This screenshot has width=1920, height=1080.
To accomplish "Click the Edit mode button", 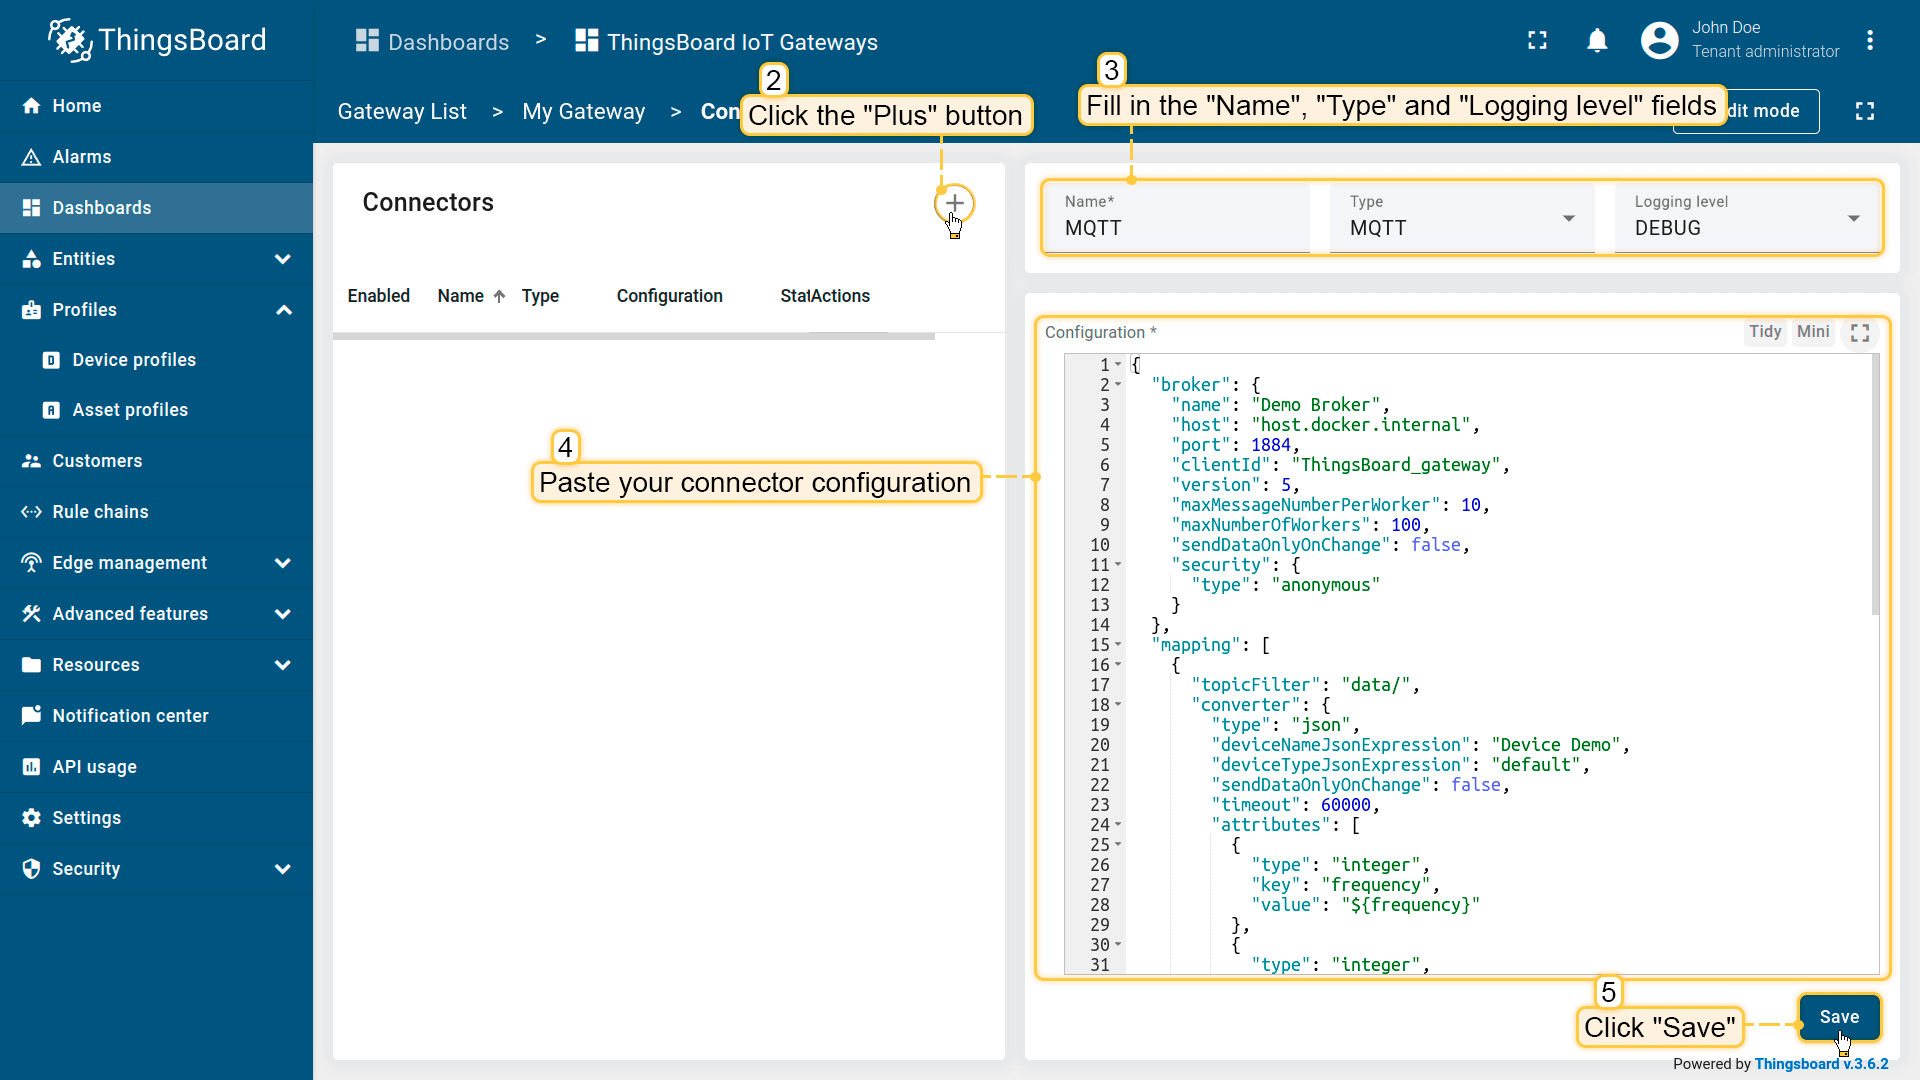I will 1746,111.
